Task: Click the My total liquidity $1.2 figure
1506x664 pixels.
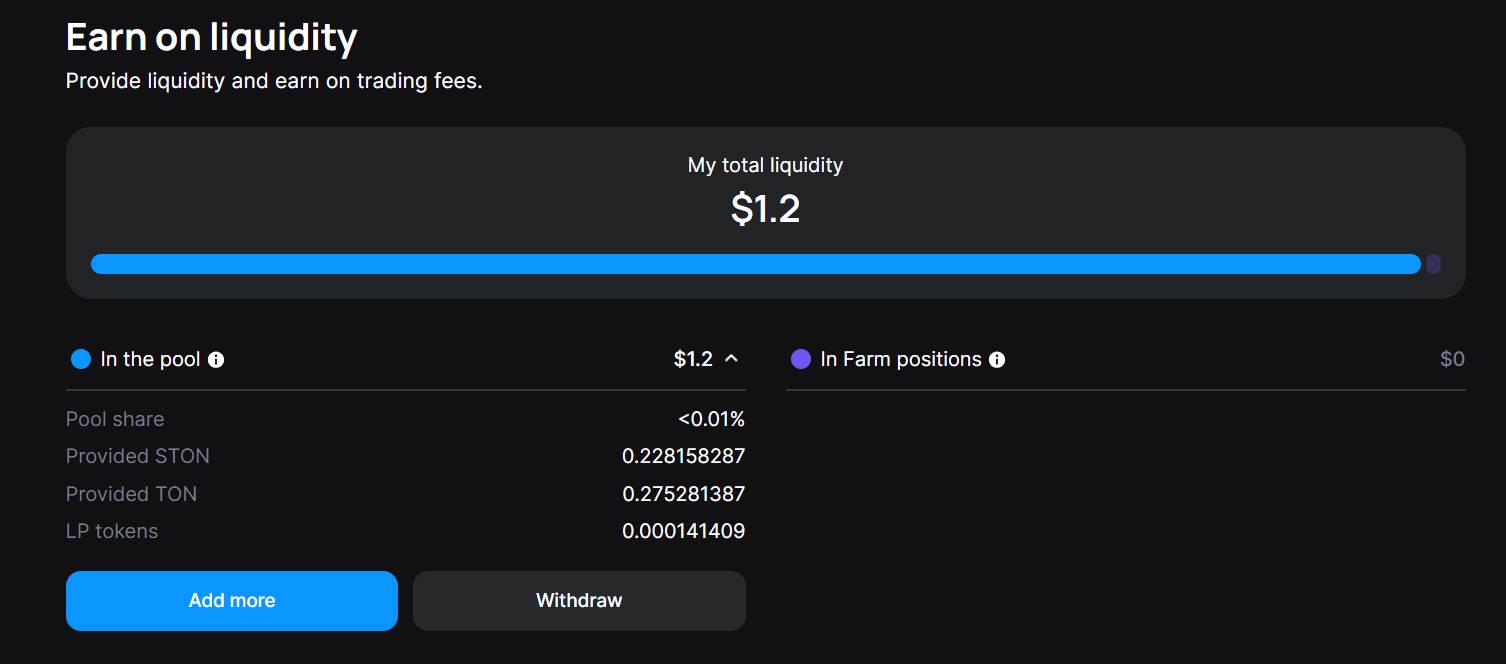Action: pyautogui.click(x=765, y=209)
